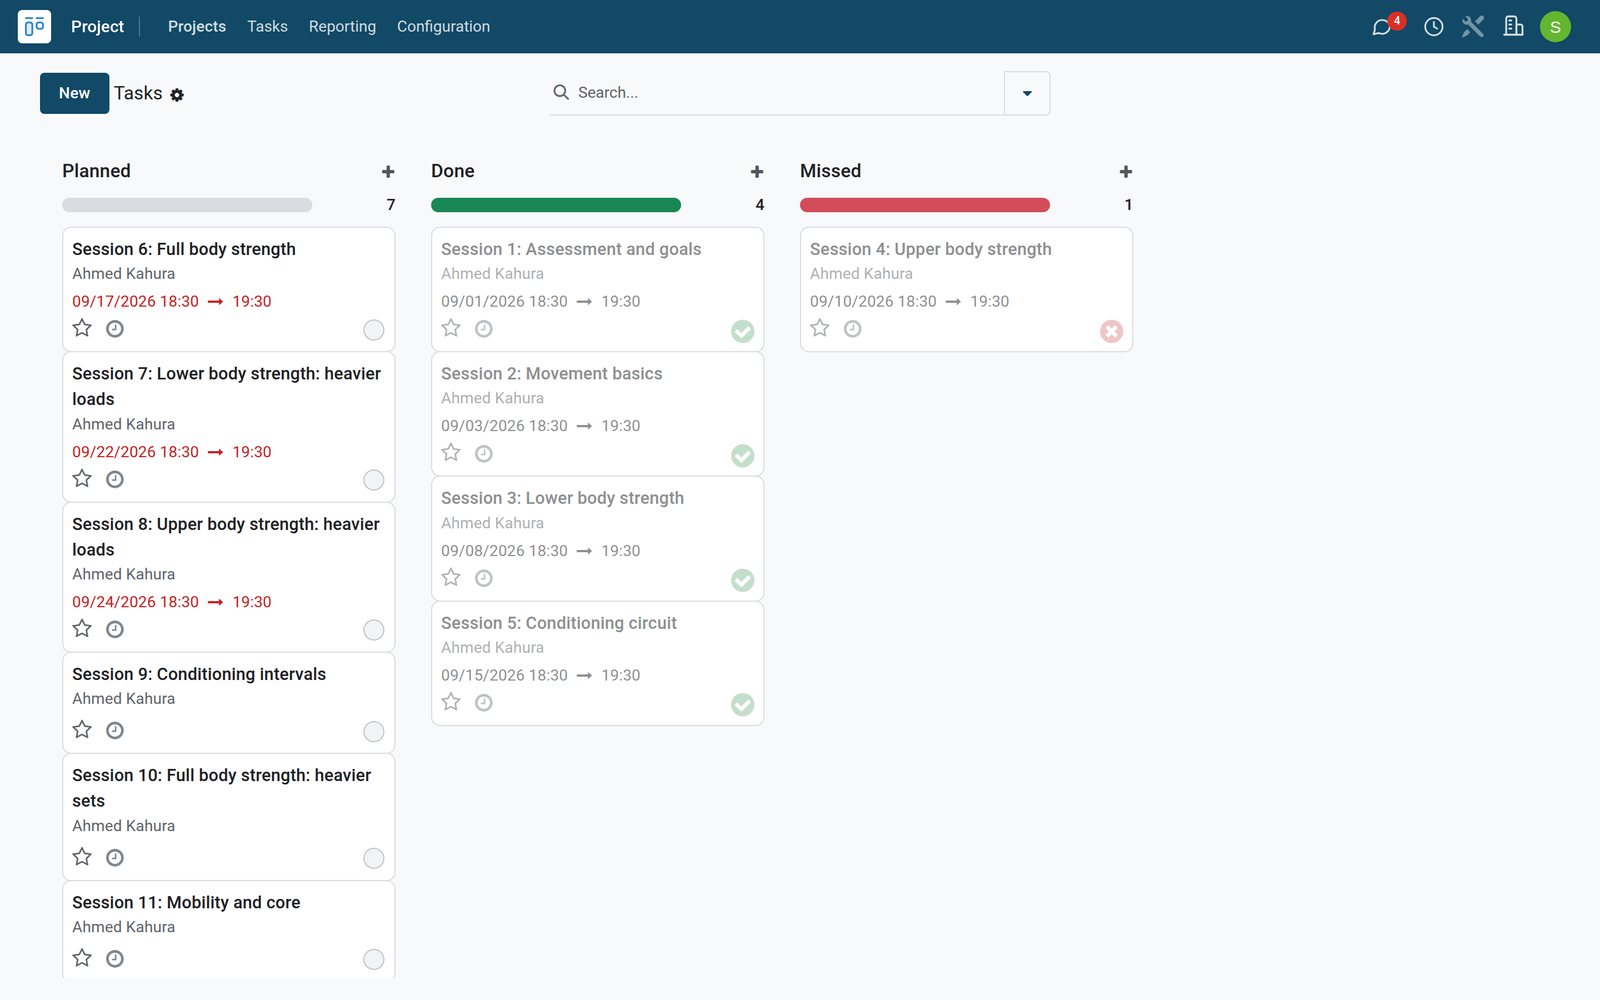Open the user avatar menu

[1555, 27]
